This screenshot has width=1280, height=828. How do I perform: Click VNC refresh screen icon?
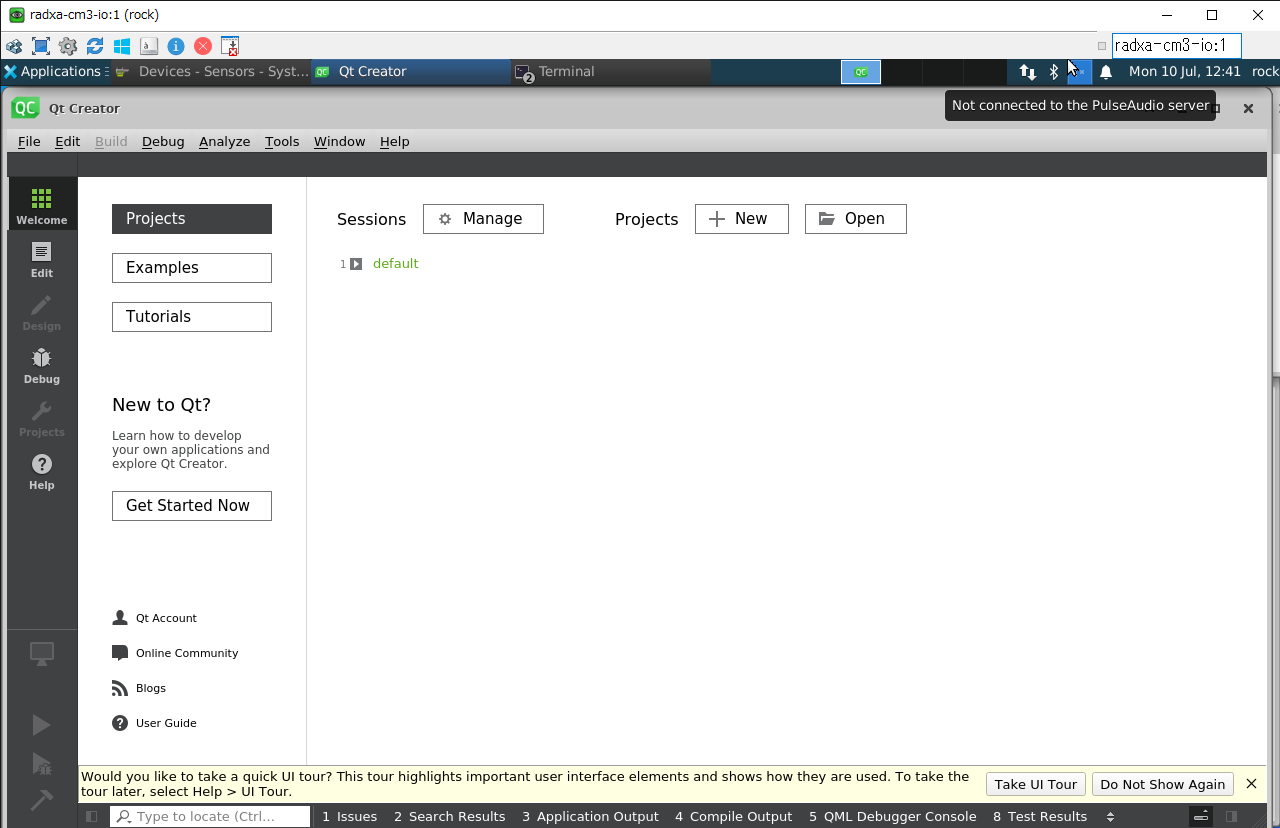pyautogui.click(x=95, y=46)
